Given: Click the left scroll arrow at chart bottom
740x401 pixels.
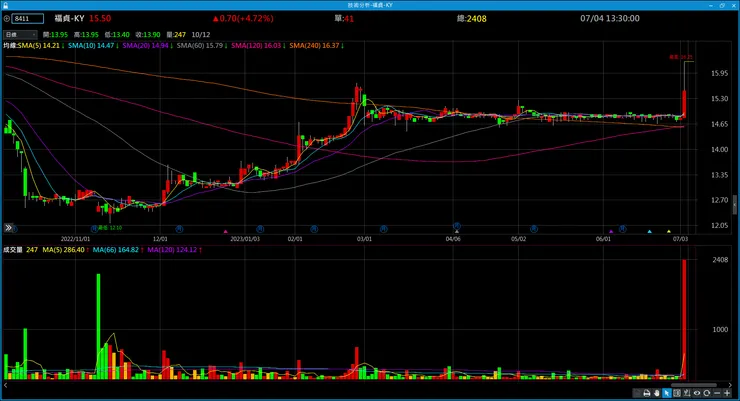Looking at the screenshot, I should pos(6,385).
